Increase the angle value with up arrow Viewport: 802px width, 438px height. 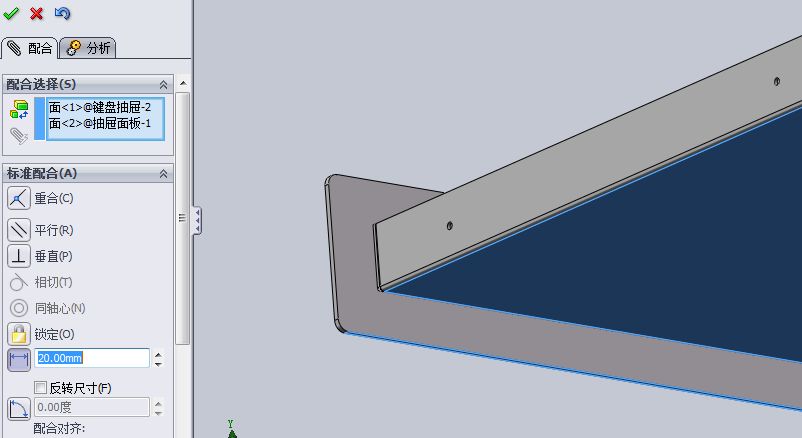coord(159,403)
